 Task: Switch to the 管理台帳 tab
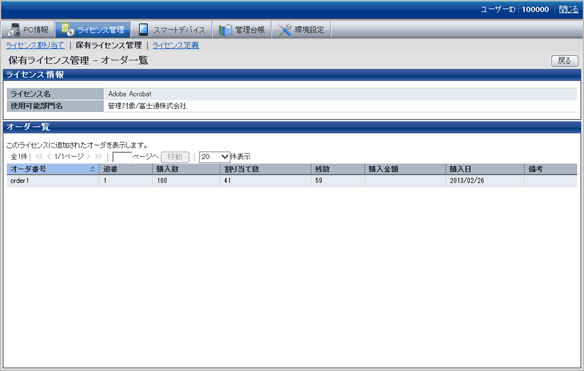(242, 29)
